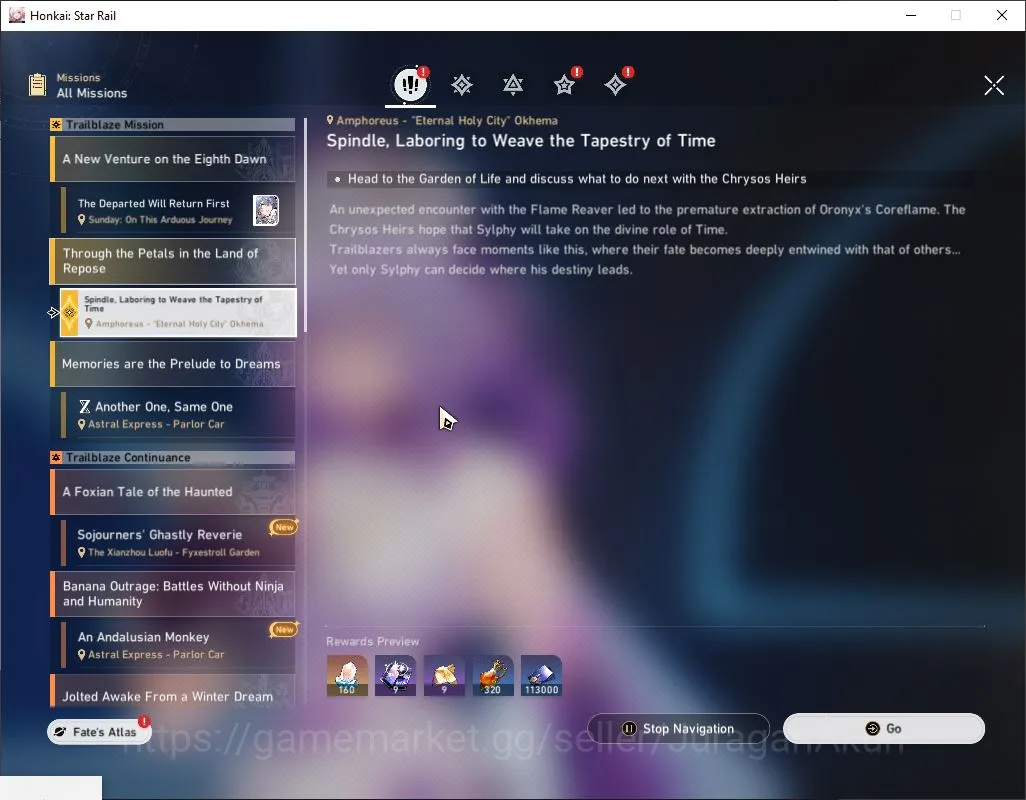Click the Amphoreus location pin in details
This screenshot has width=1026, height=800.
[330, 120]
